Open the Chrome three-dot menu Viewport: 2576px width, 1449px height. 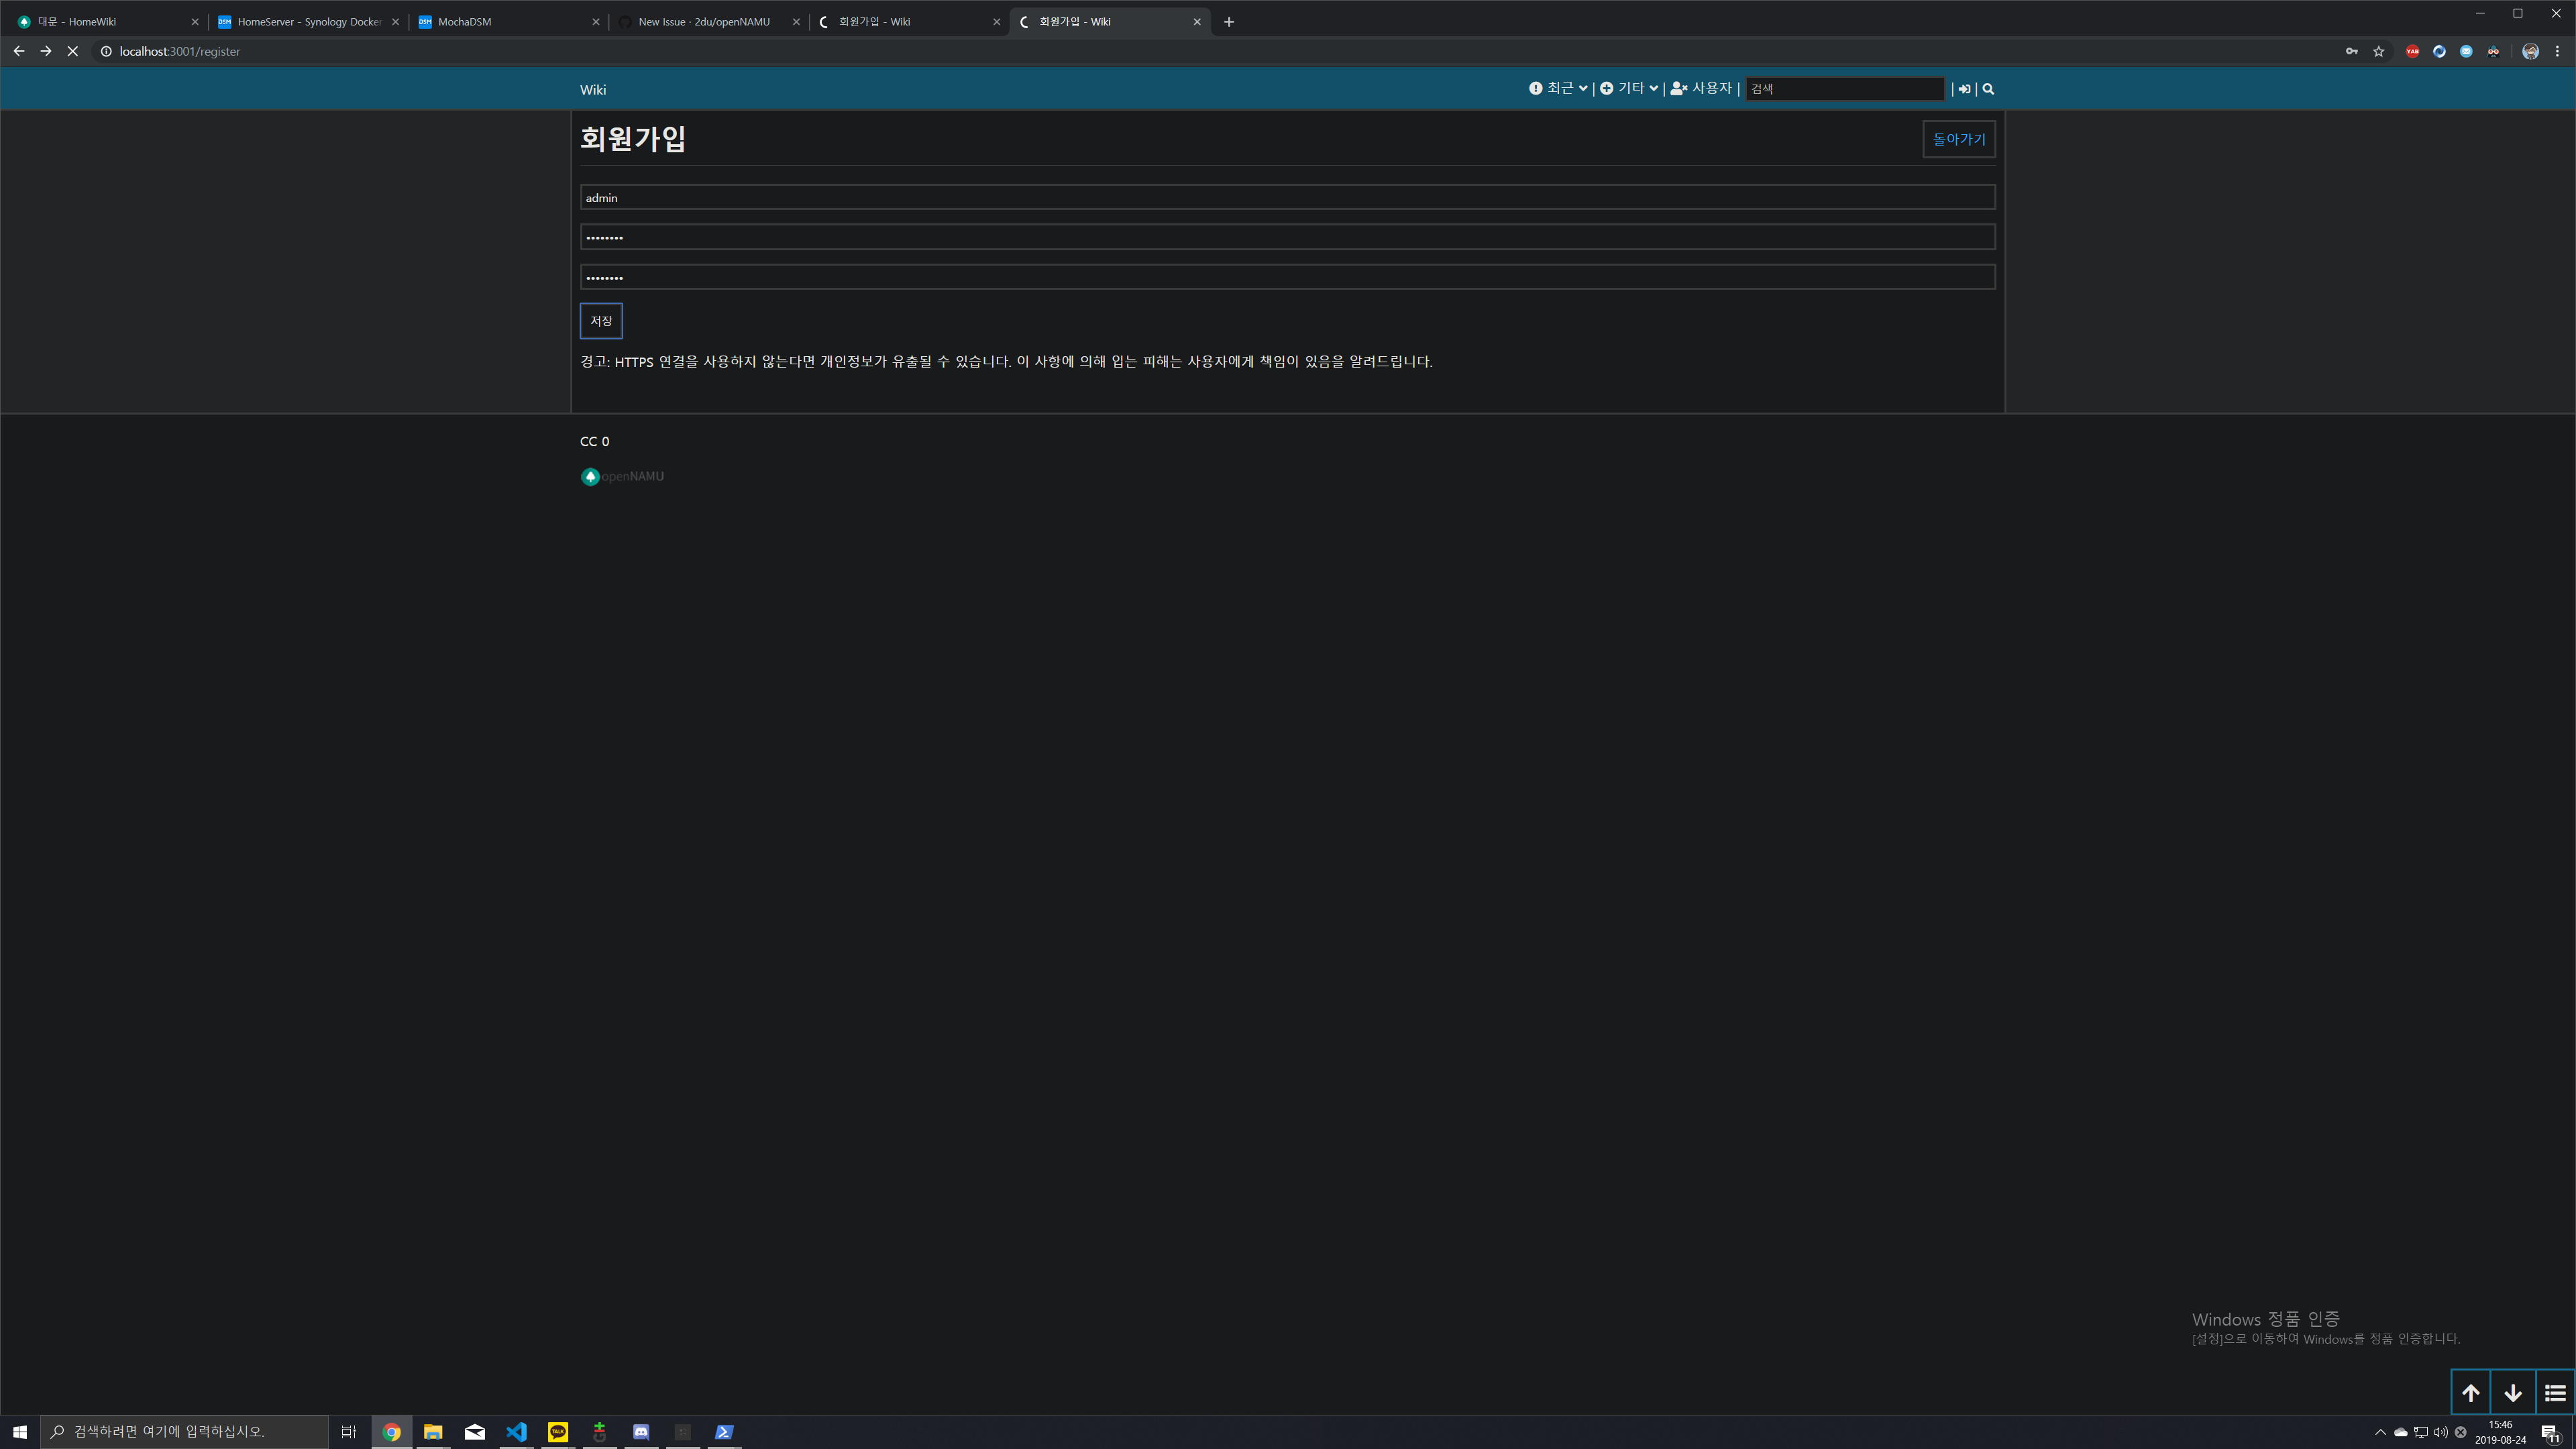point(2557,51)
